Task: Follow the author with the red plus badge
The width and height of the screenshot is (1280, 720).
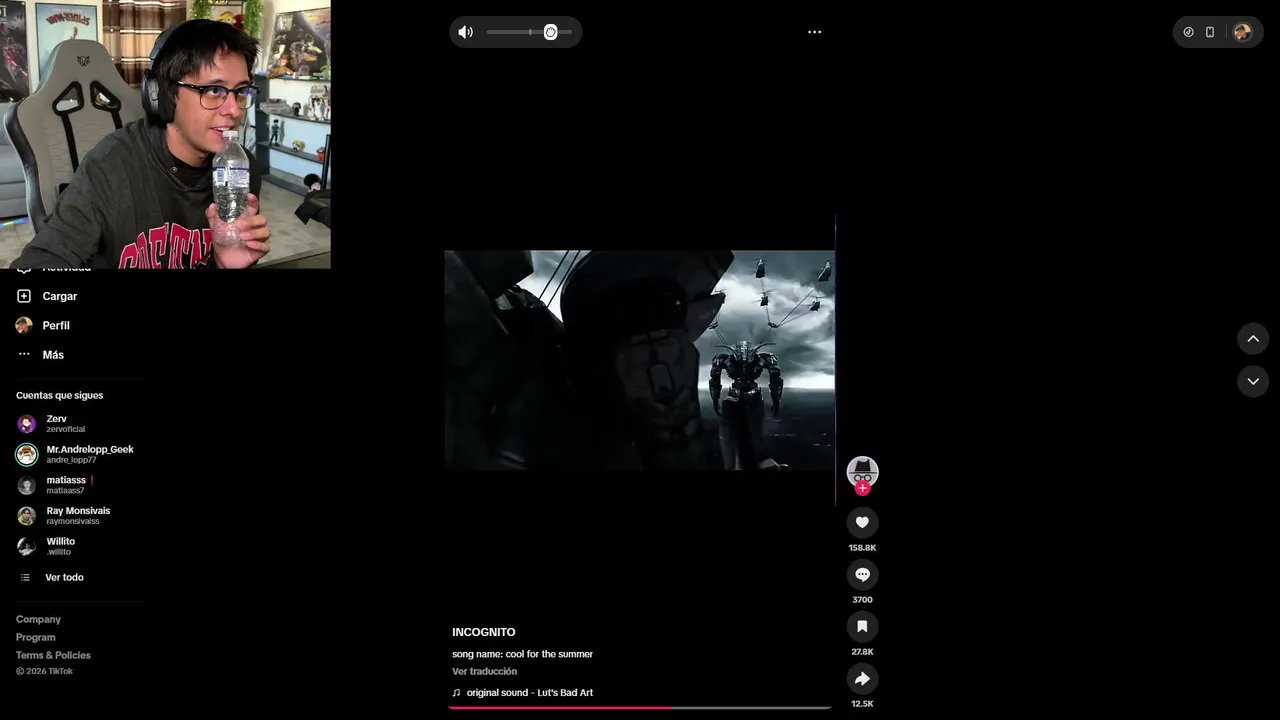Action: point(862,488)
